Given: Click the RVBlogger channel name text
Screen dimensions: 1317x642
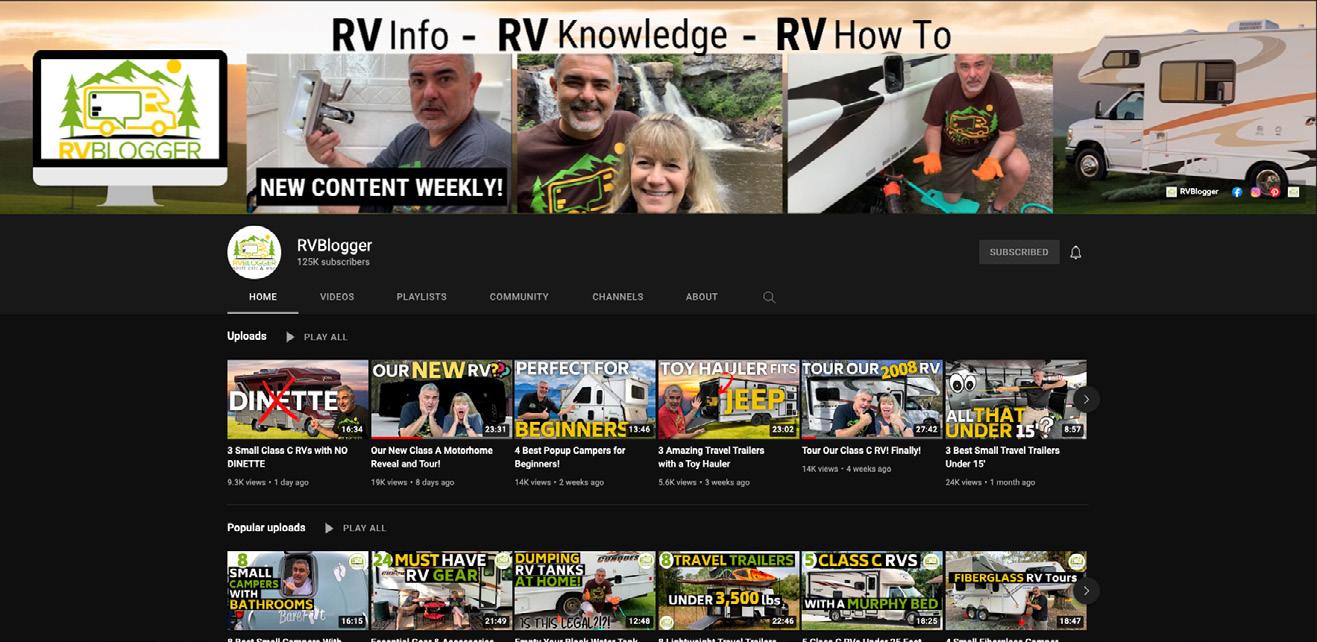Looking at the screenshot, I should [334, 245].
